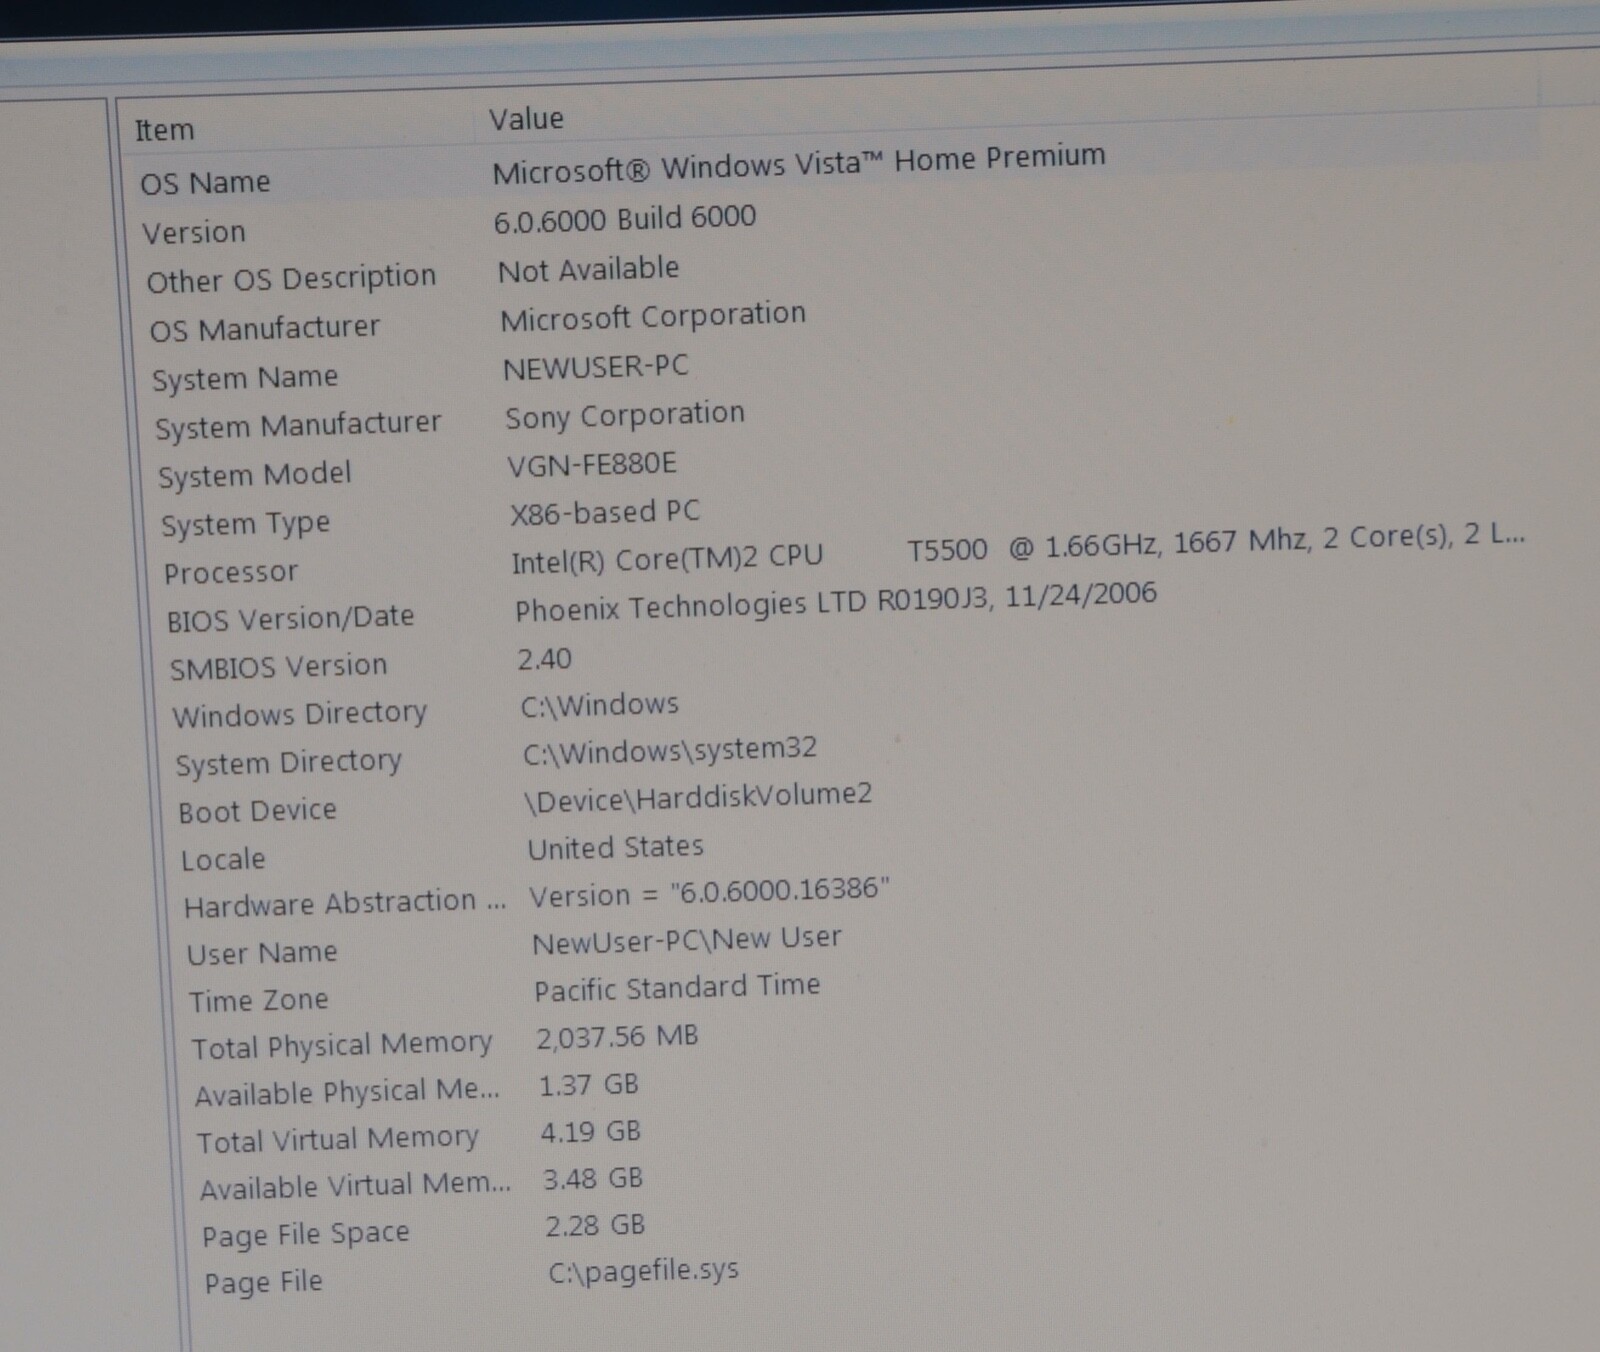Image resolution: width=1600 pixels, height=1352 pixels.
Task: Select the User Name row label
Action: pyautogui.click(x=262, y=954)
